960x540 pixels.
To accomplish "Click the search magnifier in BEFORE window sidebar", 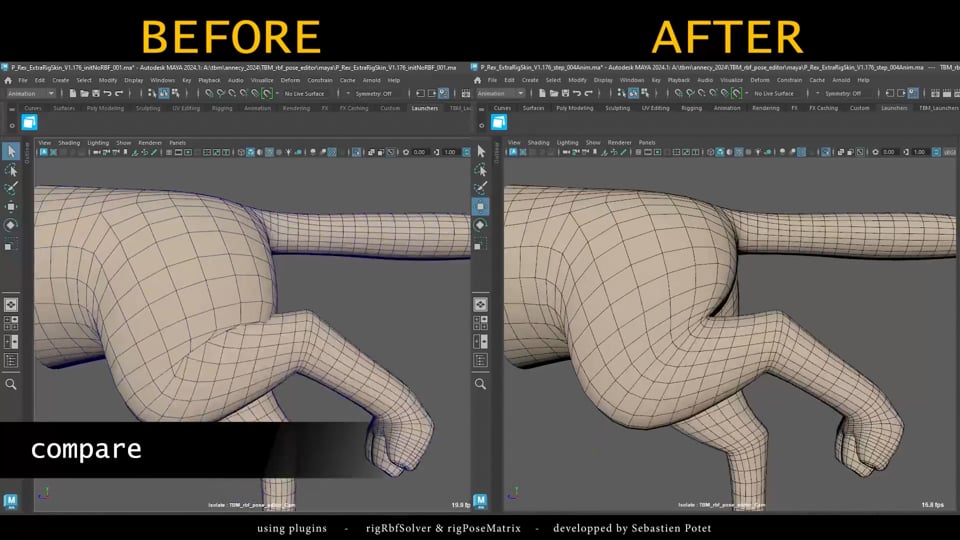I will pyautogui.click(x=11, y=384).
